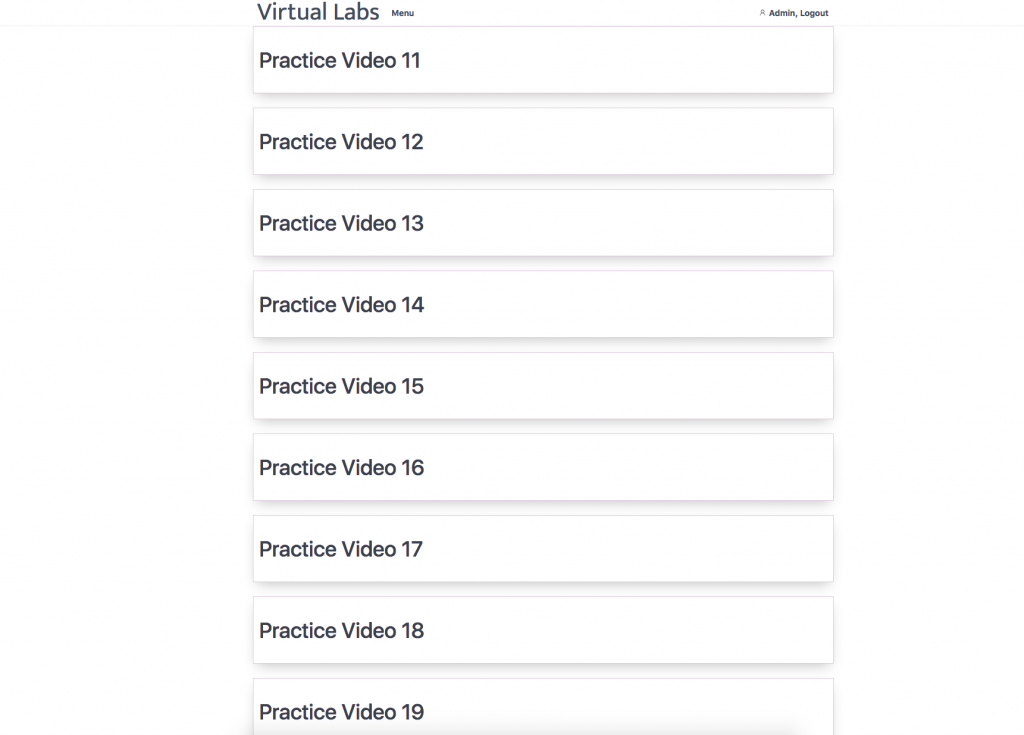Log out using the Logout link

point(814,13)
